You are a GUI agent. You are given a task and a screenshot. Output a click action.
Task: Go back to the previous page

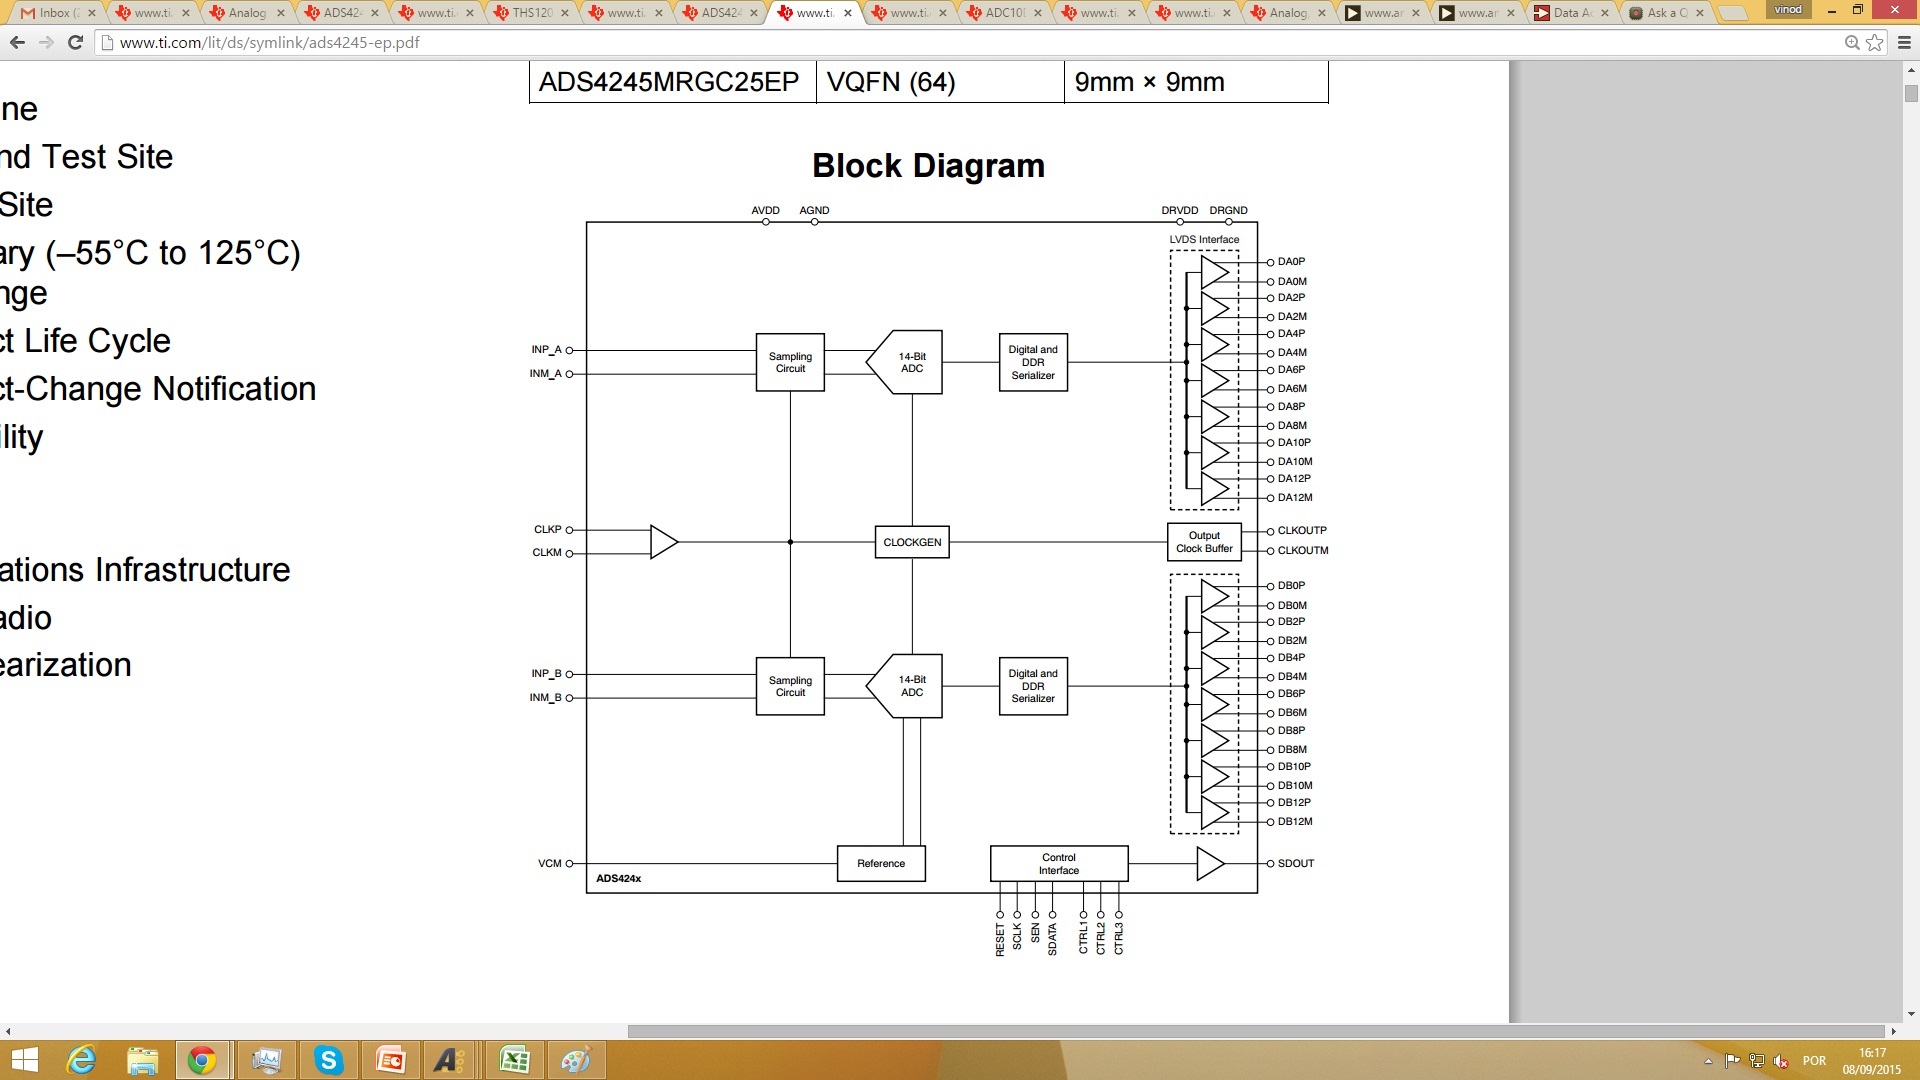point(17,42)
